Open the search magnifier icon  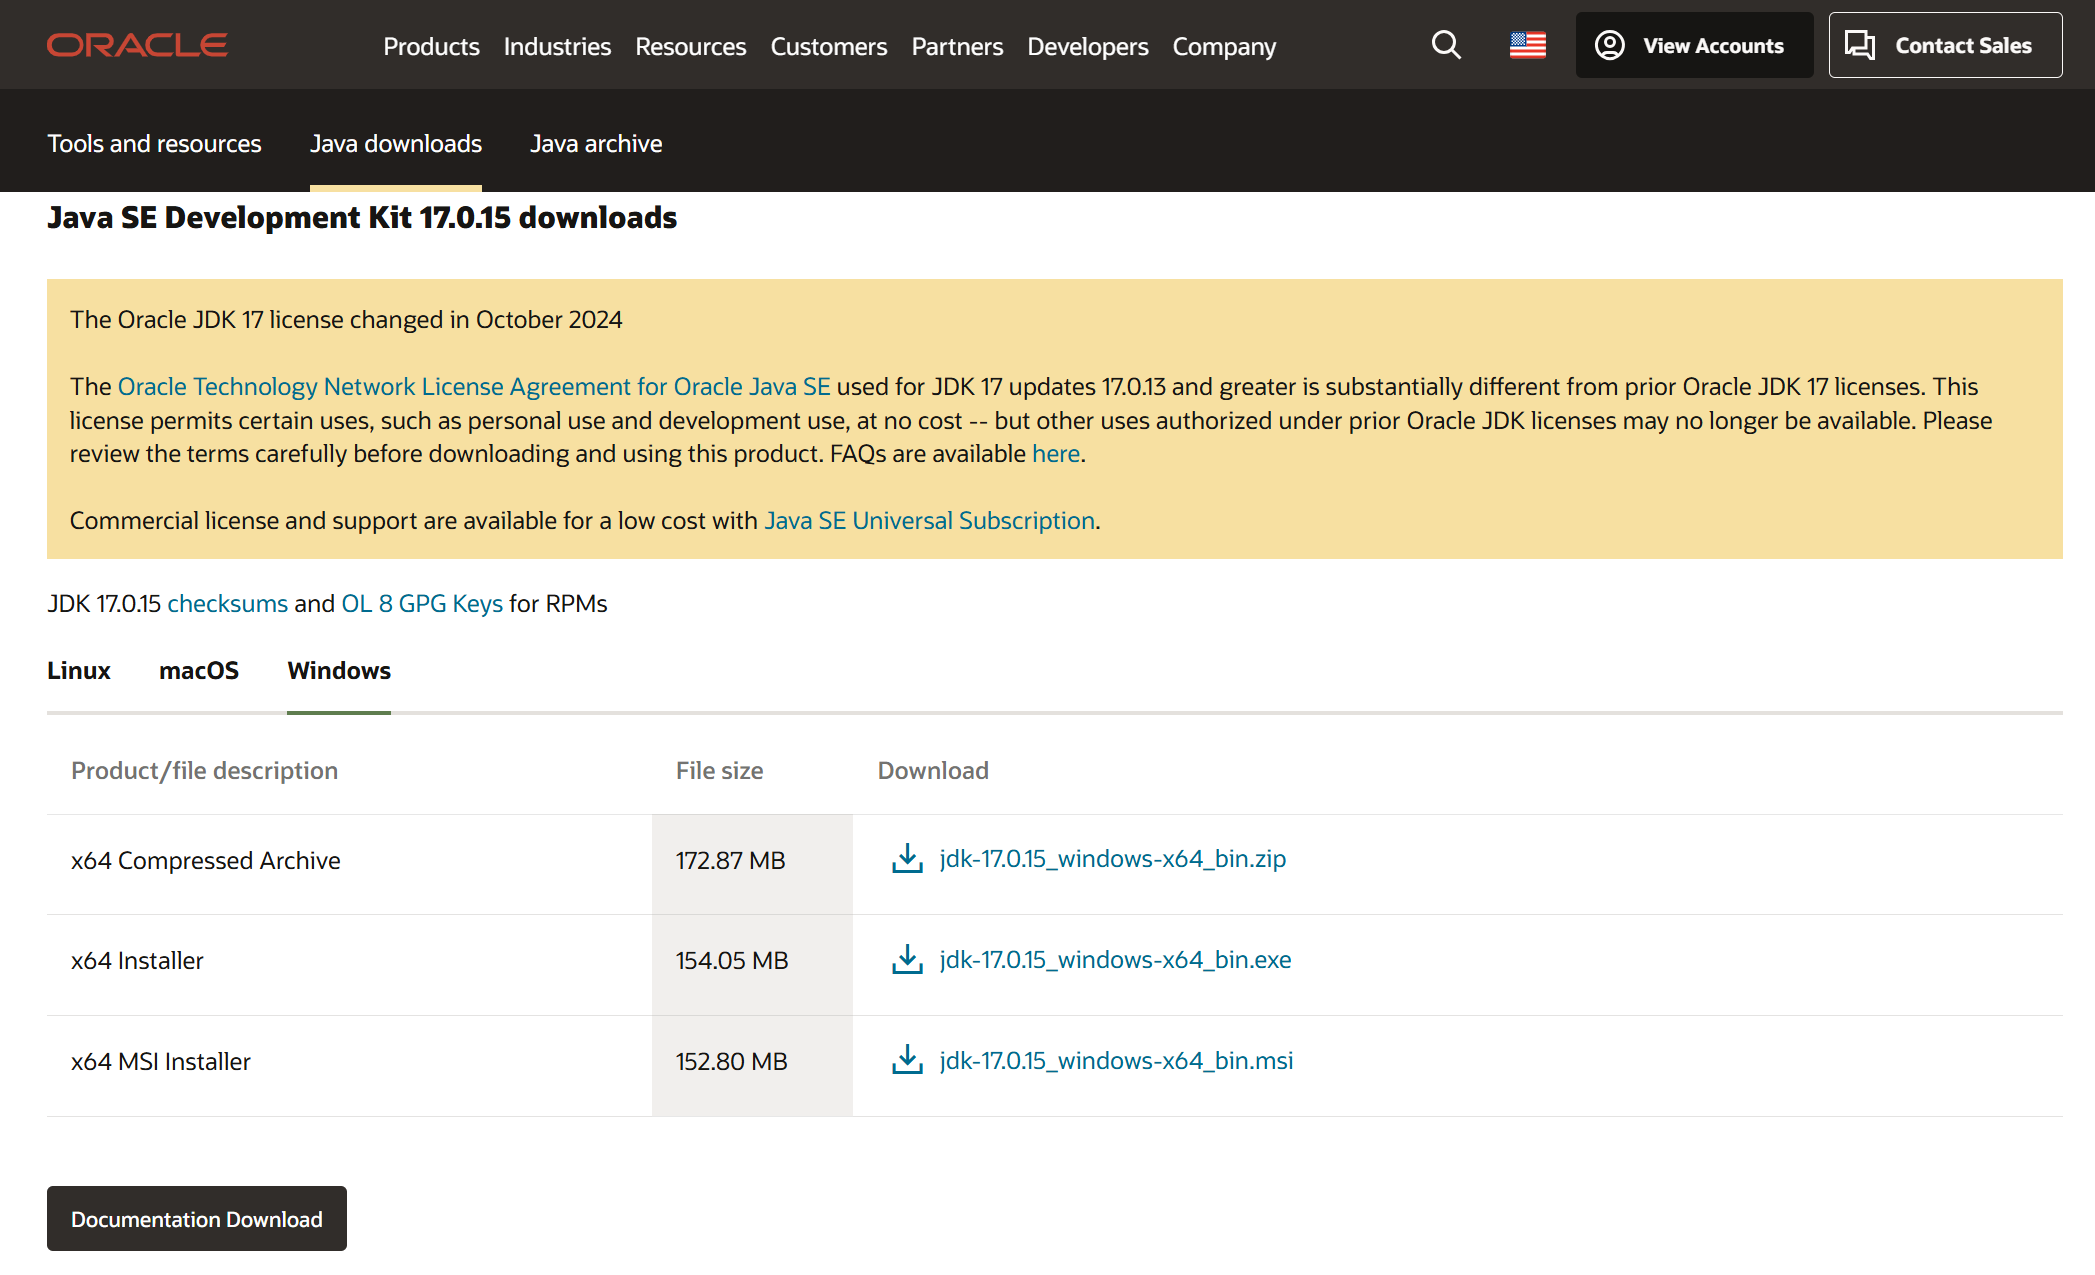1446,45
